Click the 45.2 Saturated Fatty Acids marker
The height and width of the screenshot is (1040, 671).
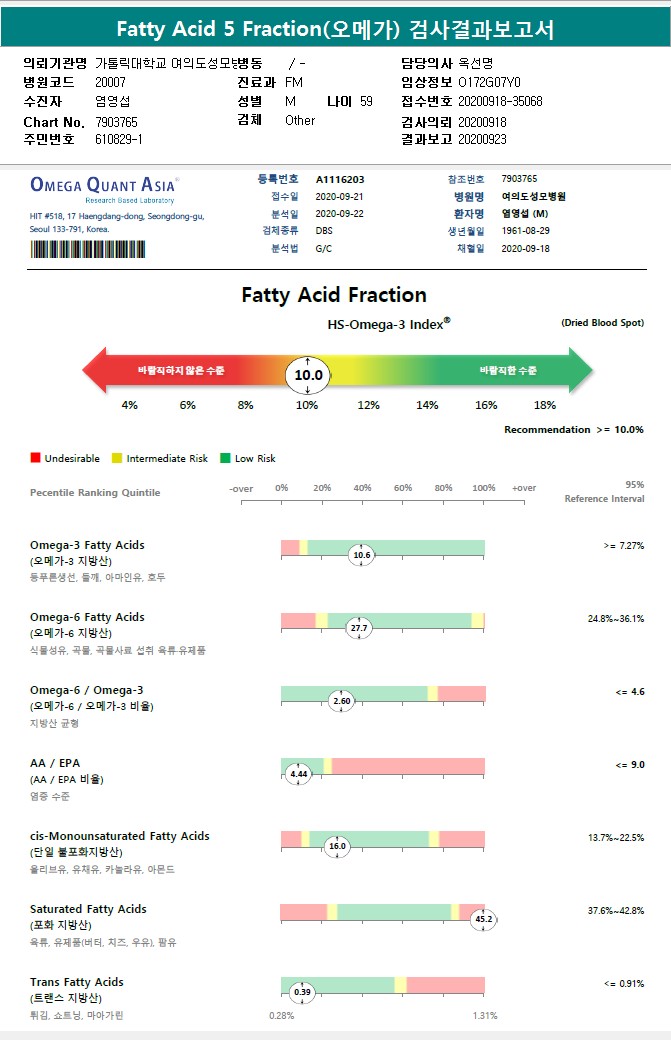pyautogui.click(x=484, y=919)
